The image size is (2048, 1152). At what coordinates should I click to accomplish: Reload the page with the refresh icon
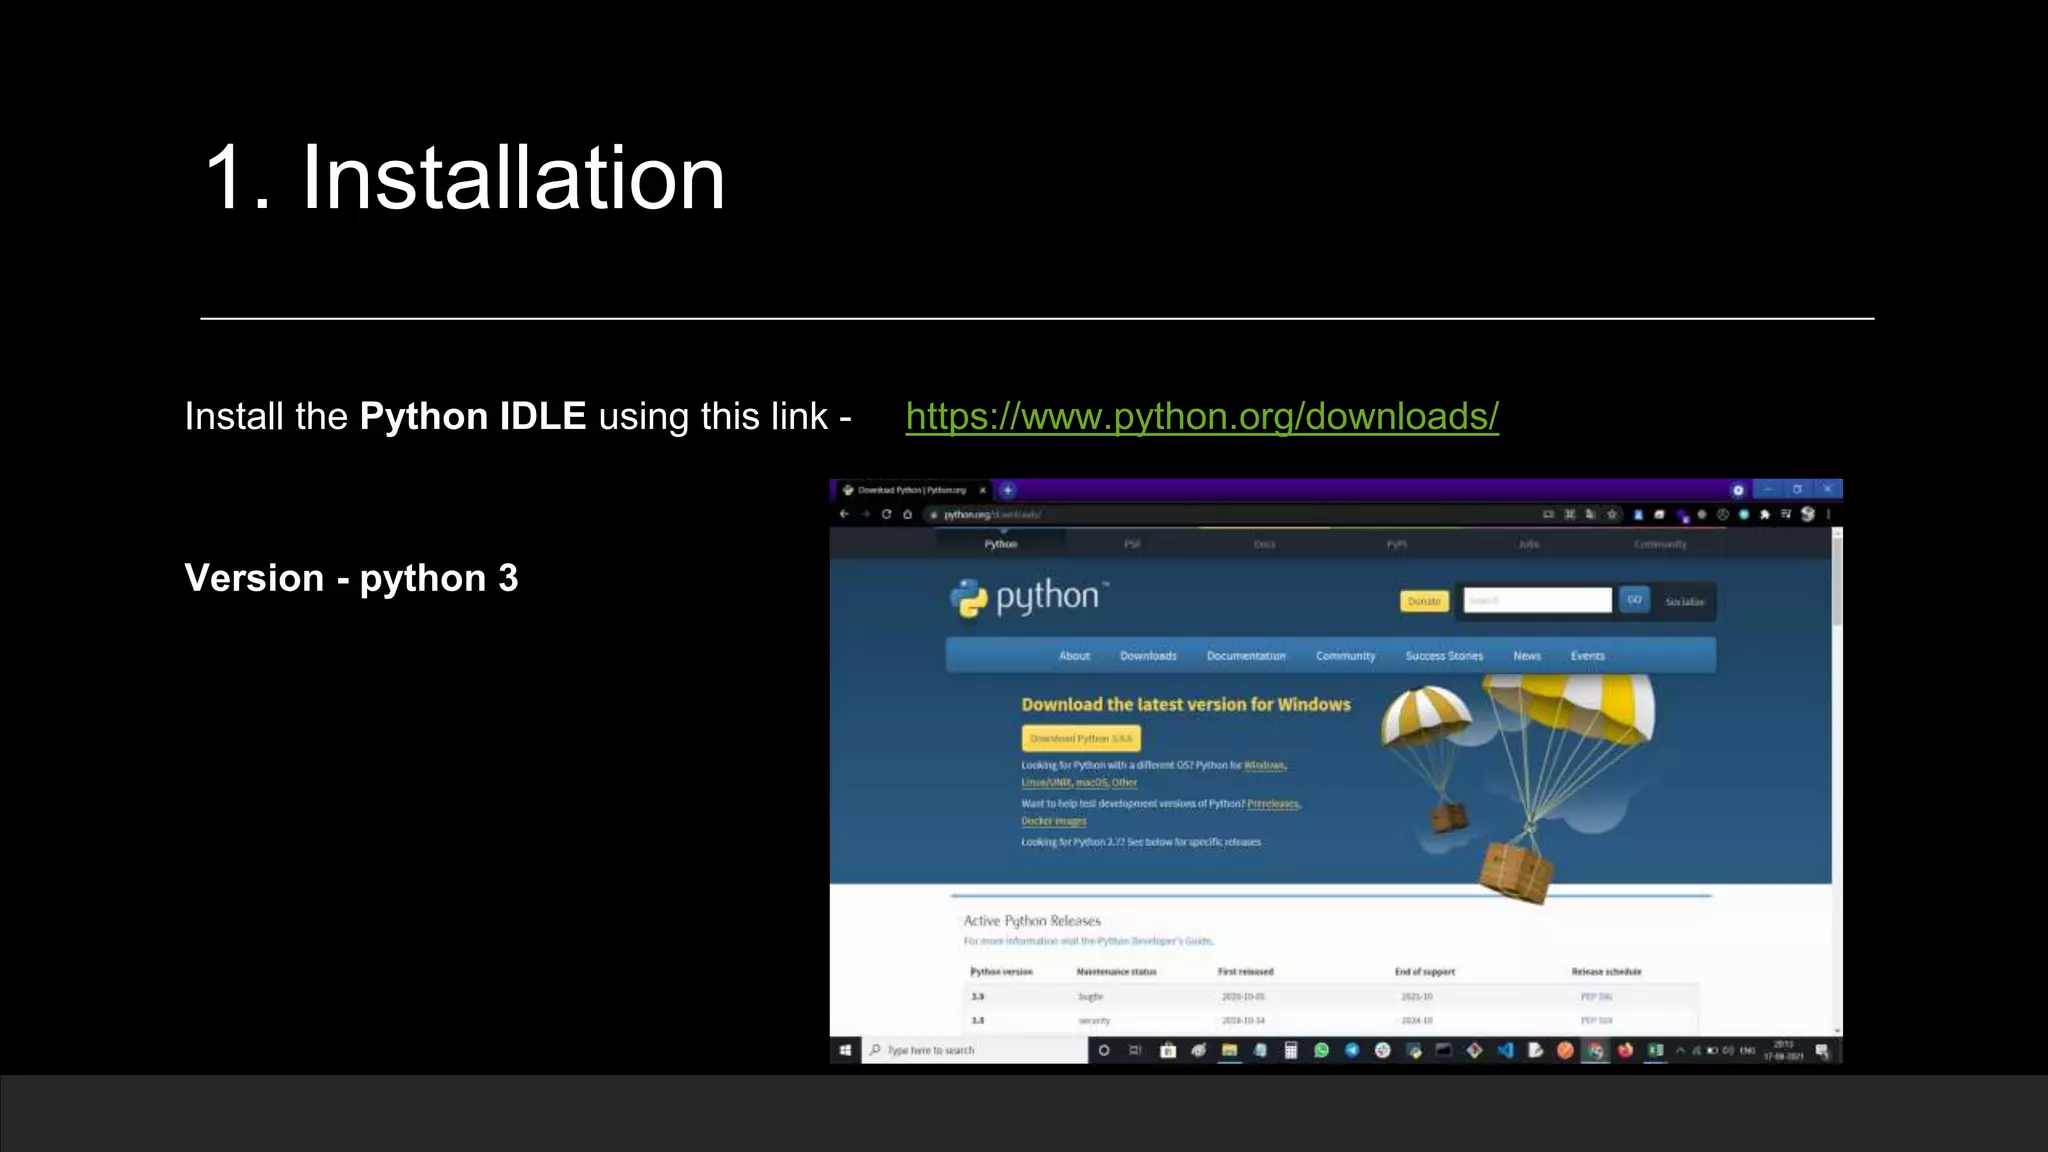point(886,514)
